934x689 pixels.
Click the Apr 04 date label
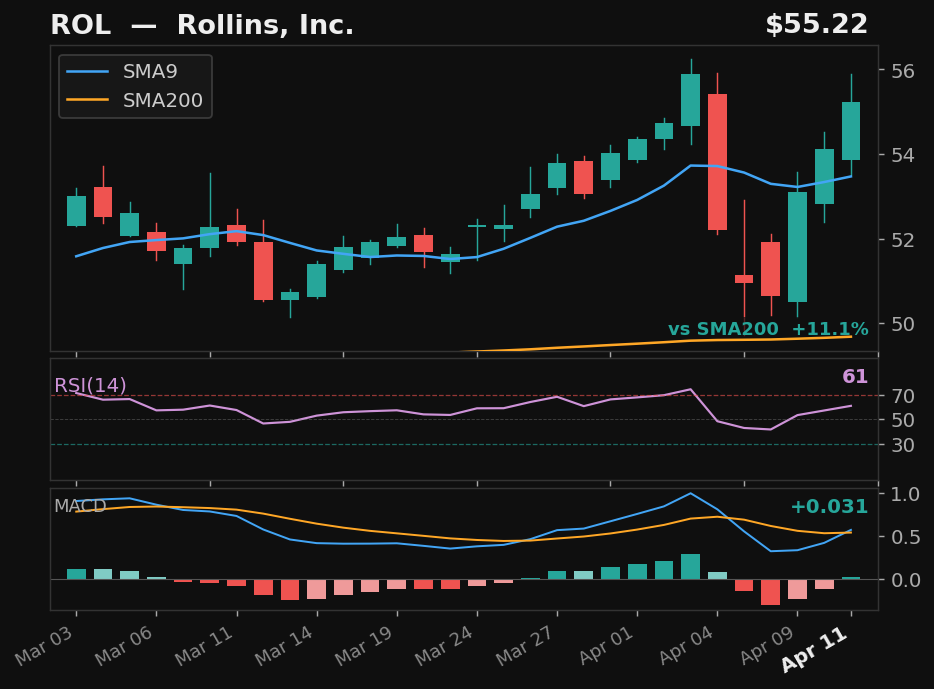pos(687,645)
